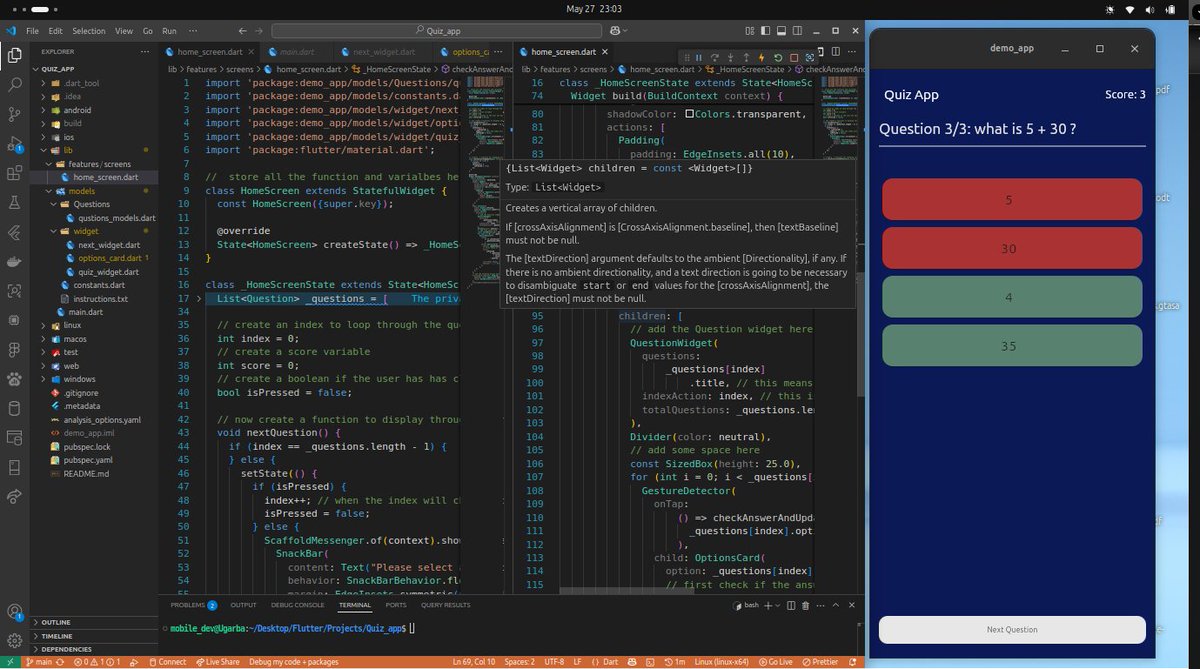Go back with navigation arrow
The image size is (1200, 669).
[x=244, y=31]
